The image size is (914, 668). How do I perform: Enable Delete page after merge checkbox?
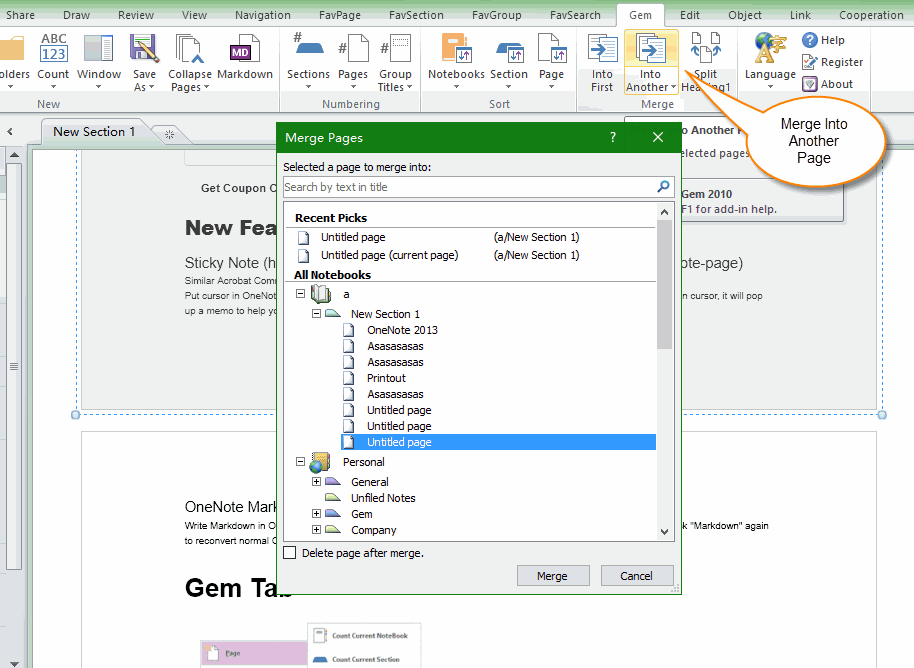[x=290, y=553]
